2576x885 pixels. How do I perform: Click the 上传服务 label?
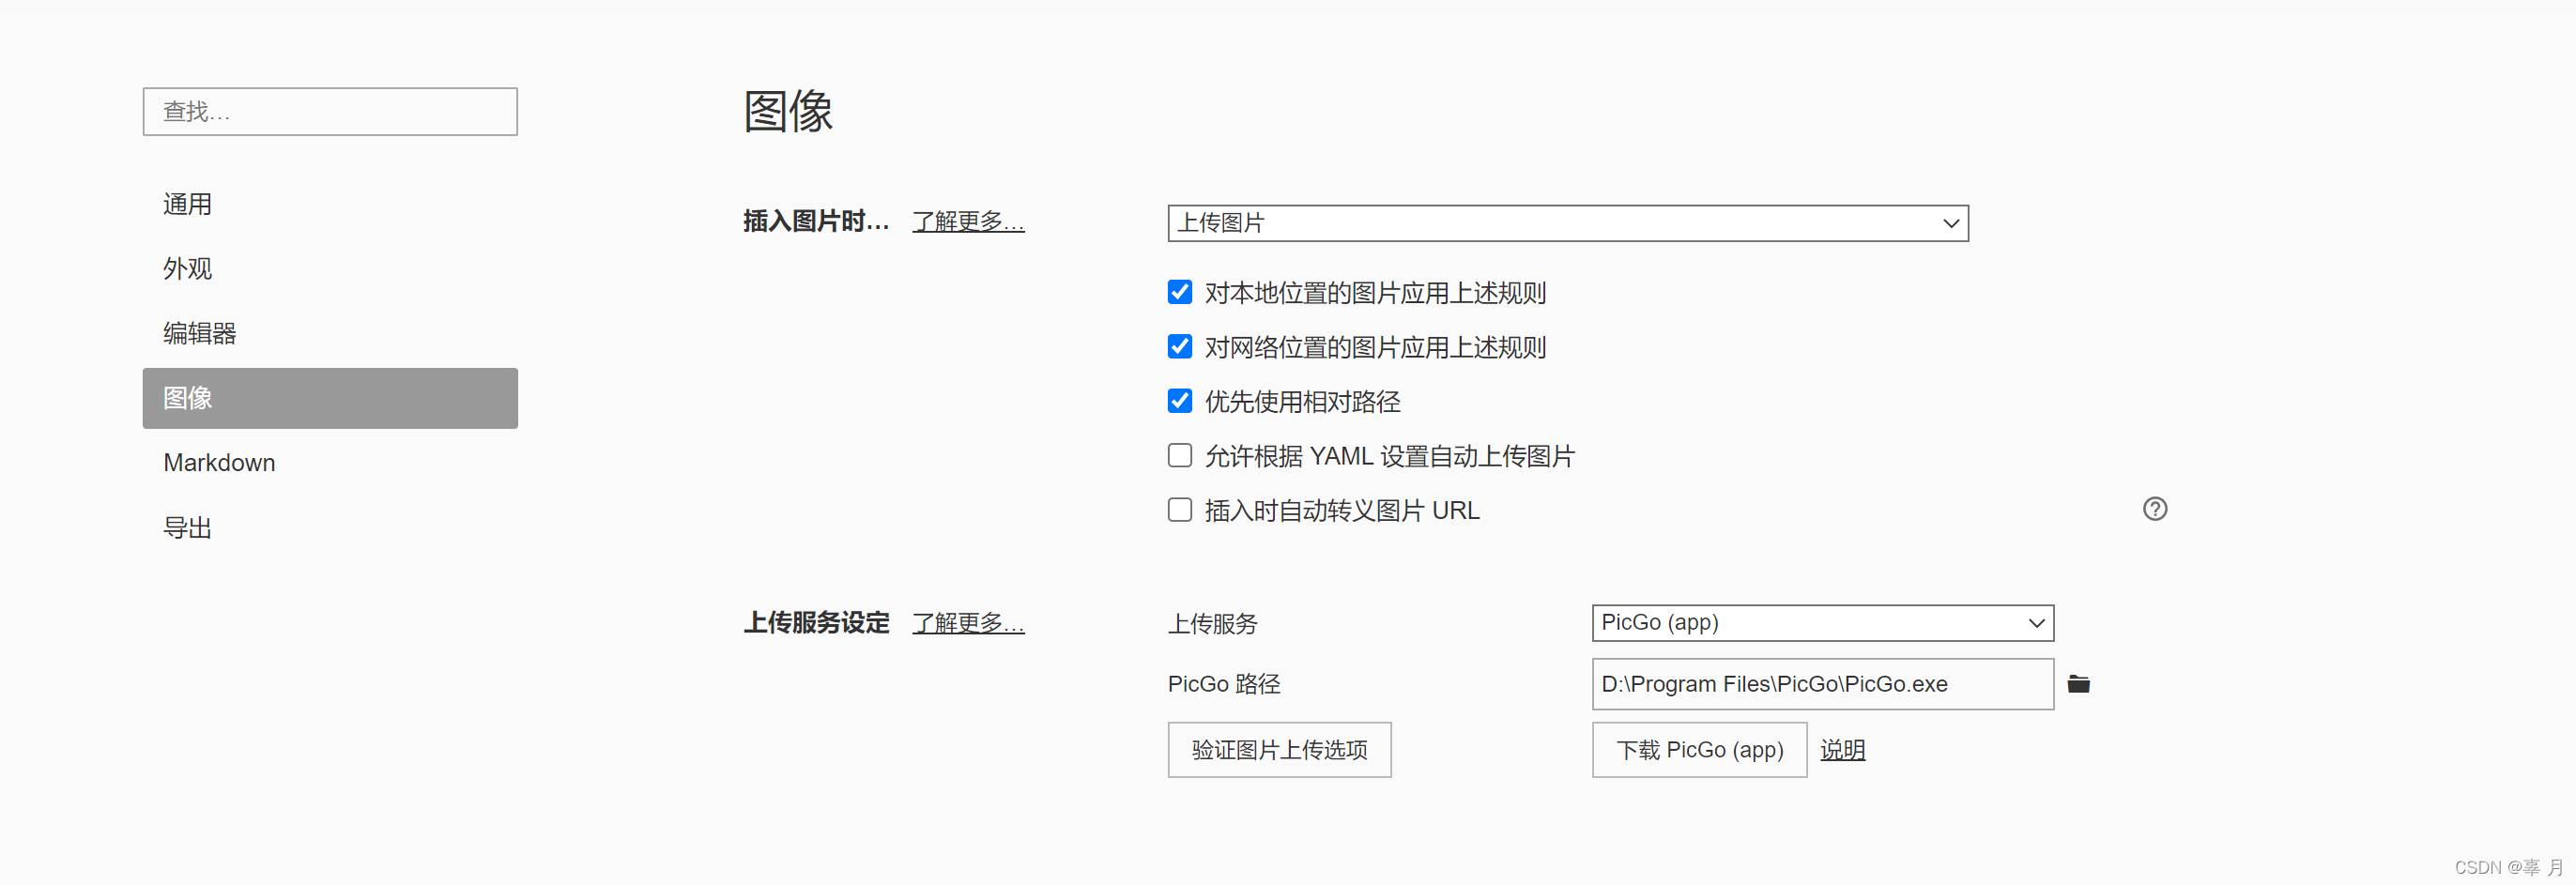(x=1212, y=624)
